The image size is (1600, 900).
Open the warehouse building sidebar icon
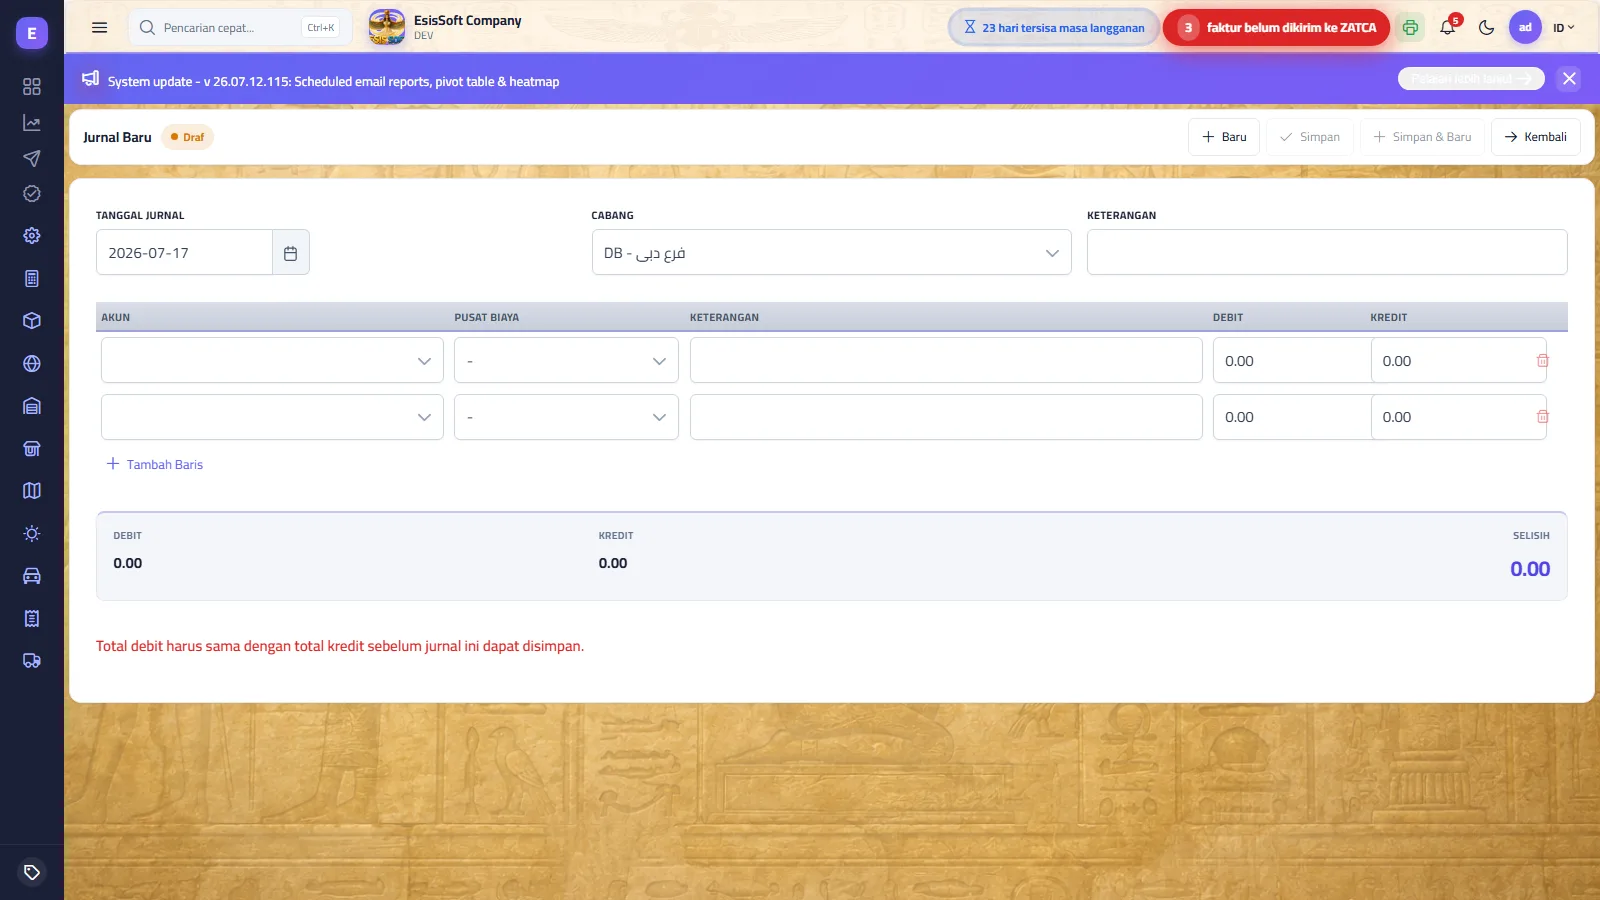tap(32, 406)
